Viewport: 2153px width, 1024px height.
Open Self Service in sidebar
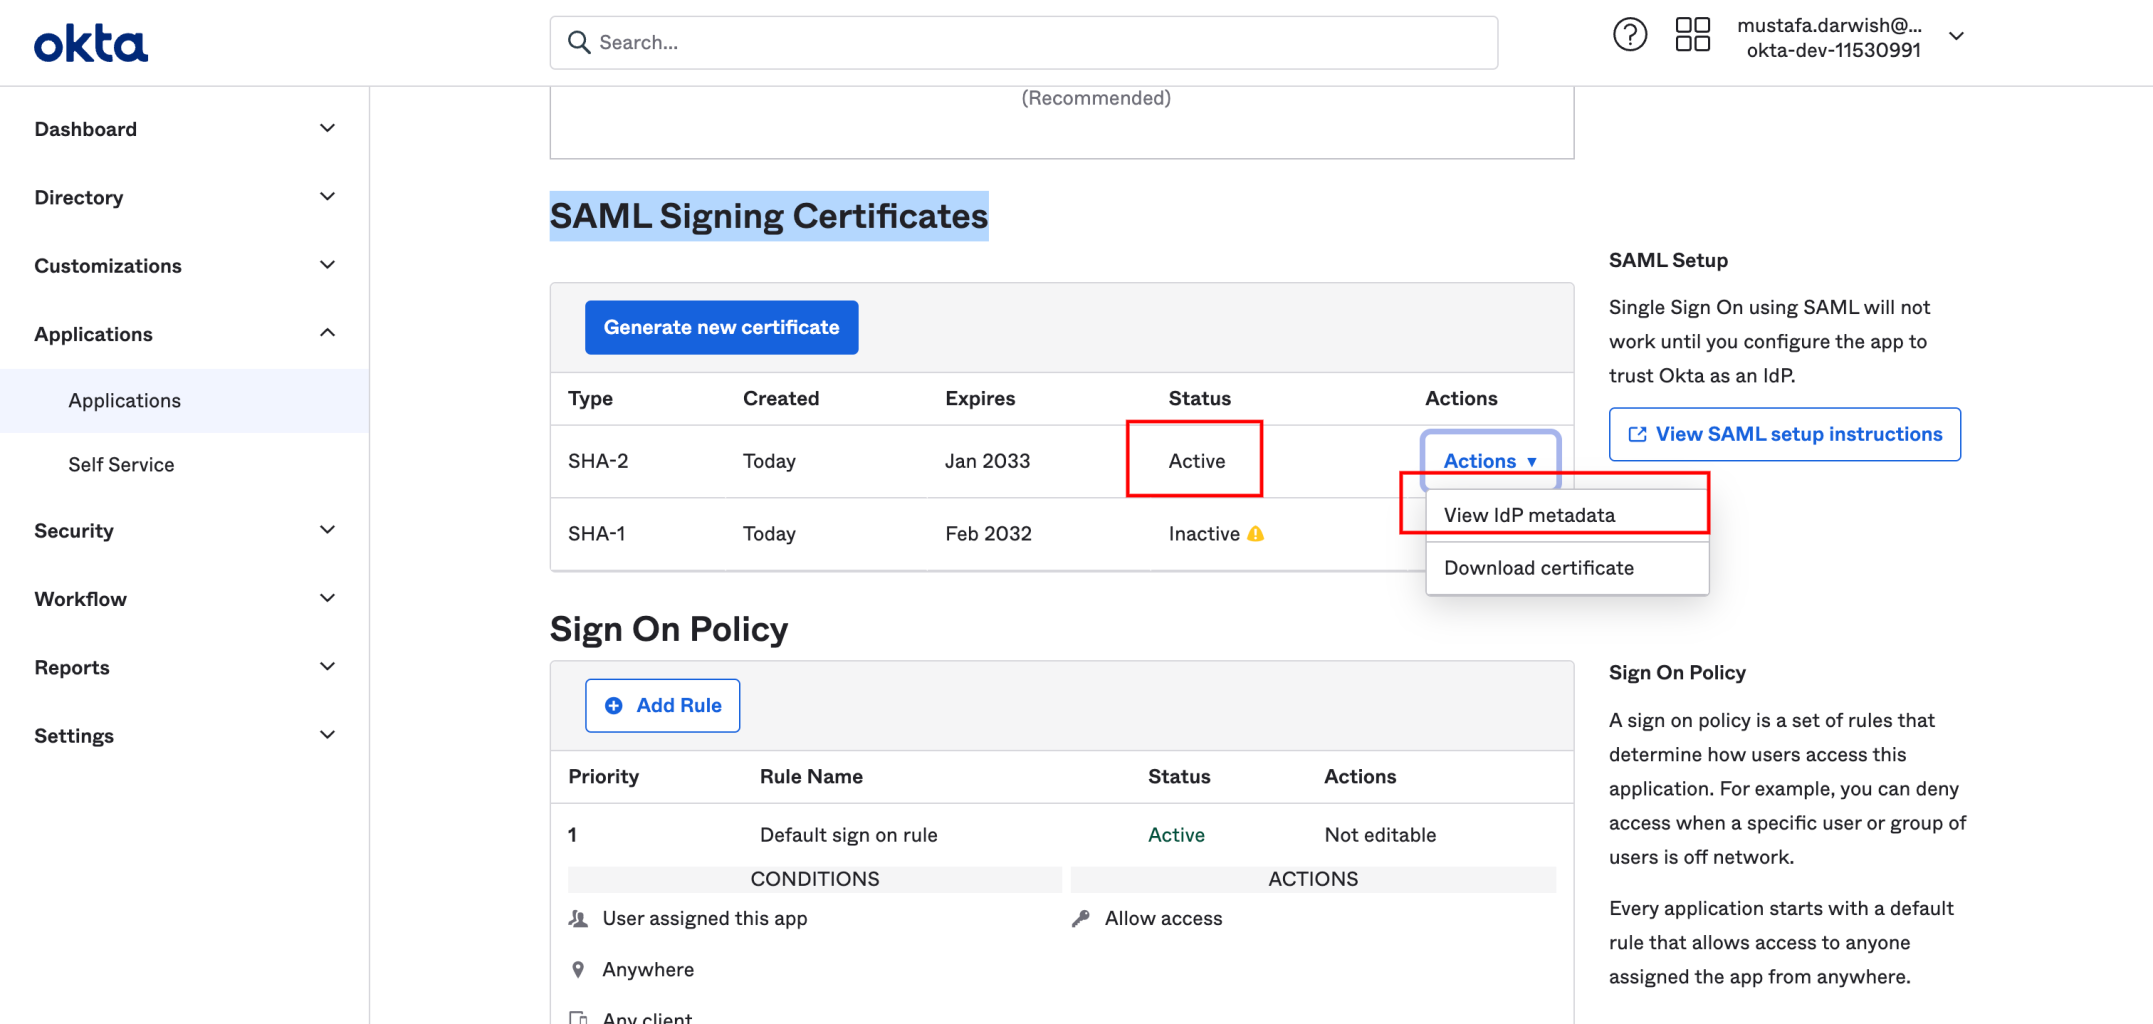[184, 464]
